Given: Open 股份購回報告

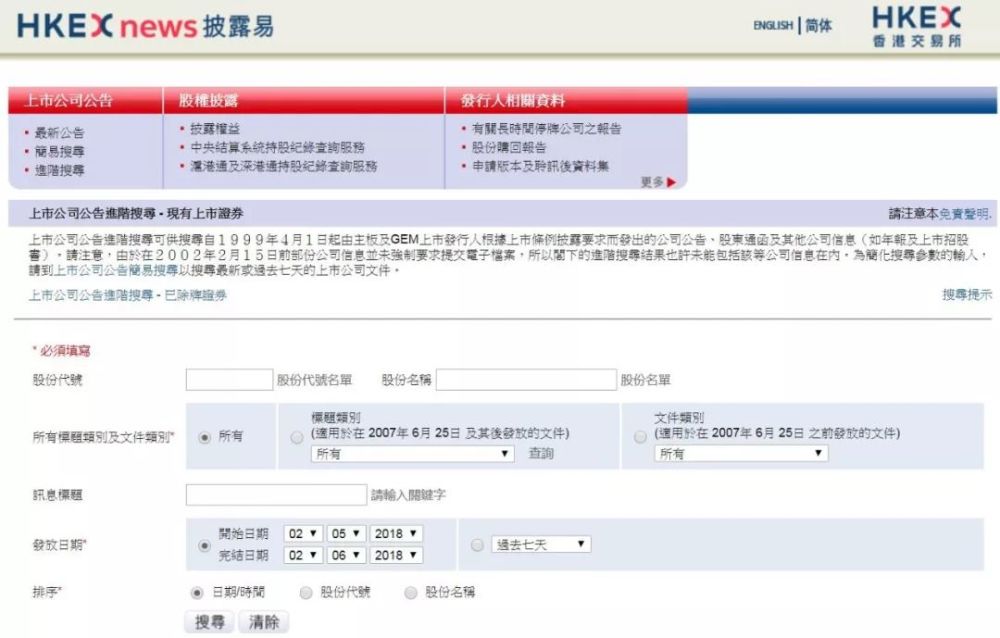Looking at the screenshot, I should click(x=509, y=147).
